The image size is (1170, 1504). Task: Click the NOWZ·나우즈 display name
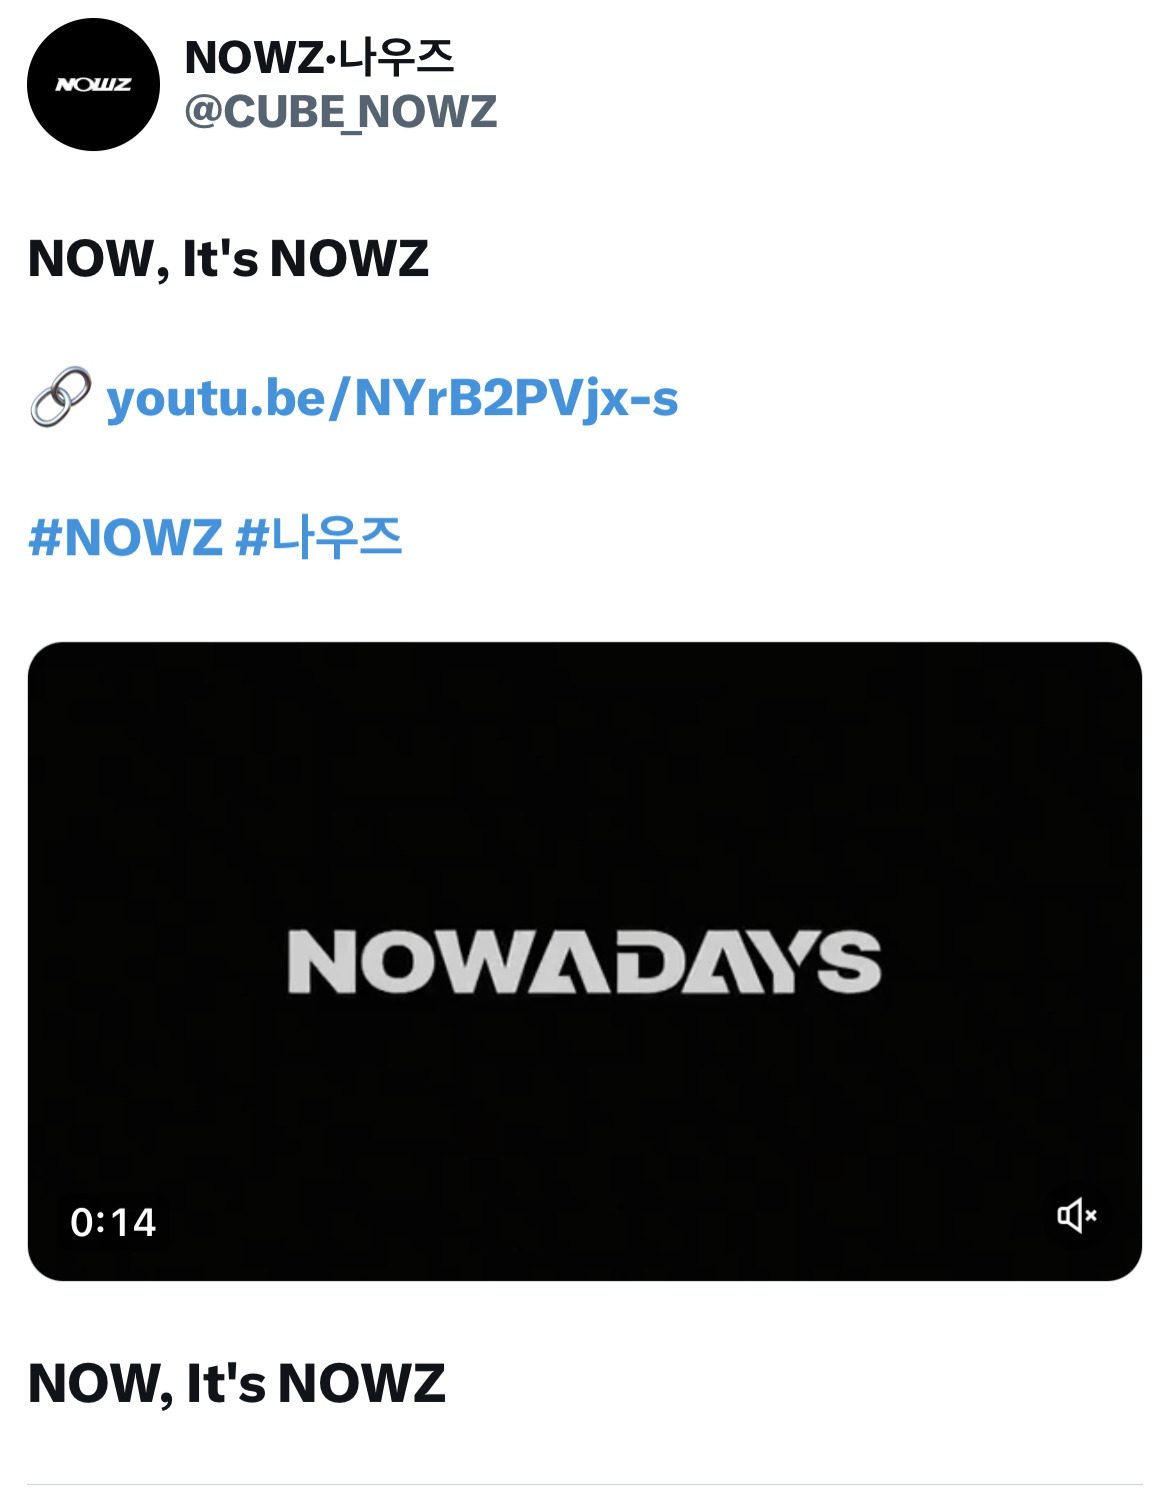320,57
